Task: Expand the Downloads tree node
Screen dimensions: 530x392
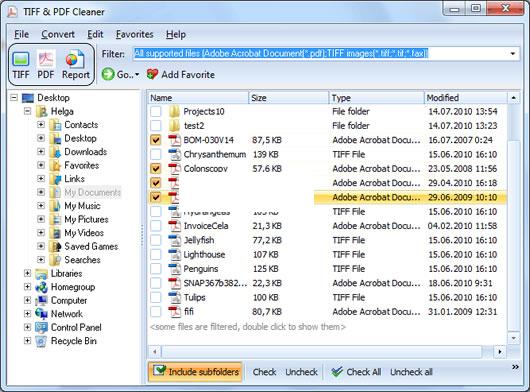Action: [41, 152]
